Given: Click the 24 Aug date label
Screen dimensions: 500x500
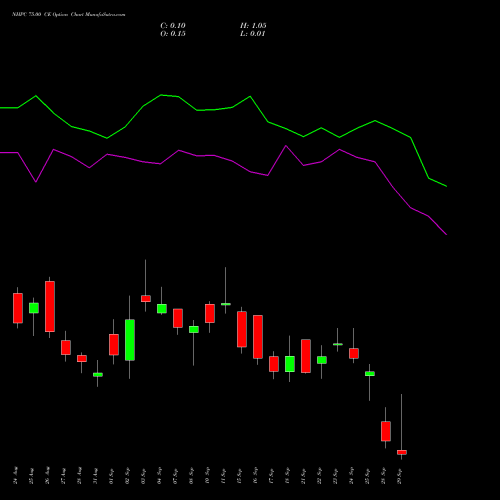Looking at the screenshot, I should (x=16, y=475).
